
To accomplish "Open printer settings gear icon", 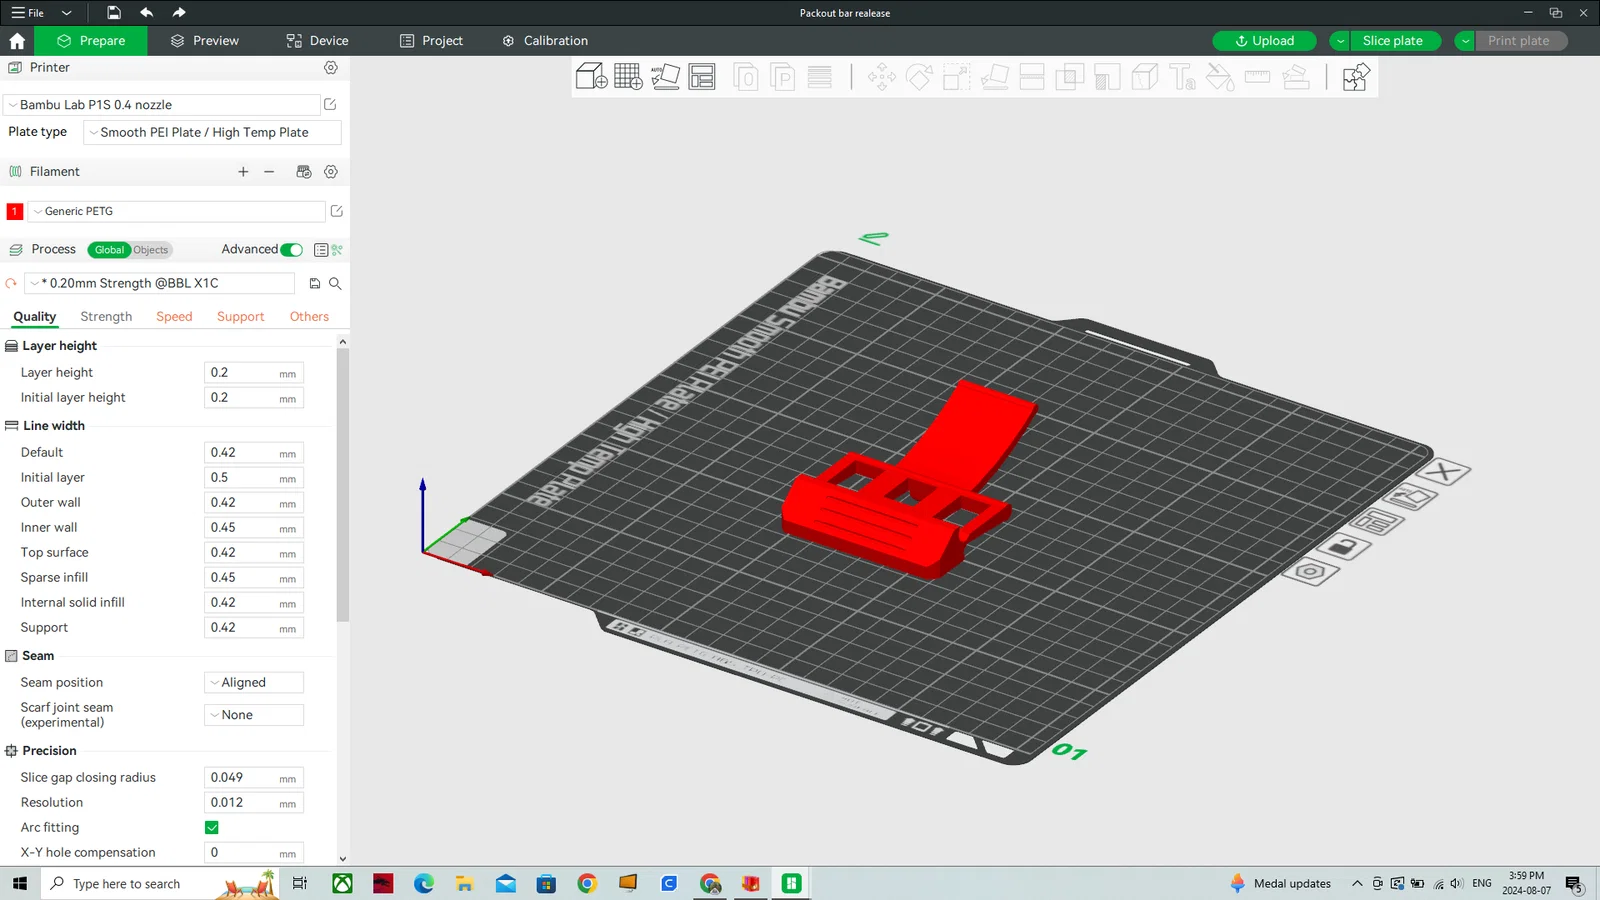I will coord(331,68).
